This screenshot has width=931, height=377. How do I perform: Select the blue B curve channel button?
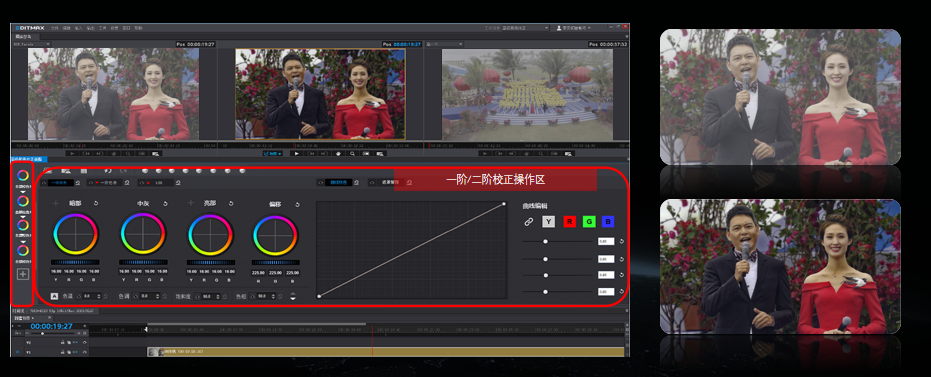point(607,221)
